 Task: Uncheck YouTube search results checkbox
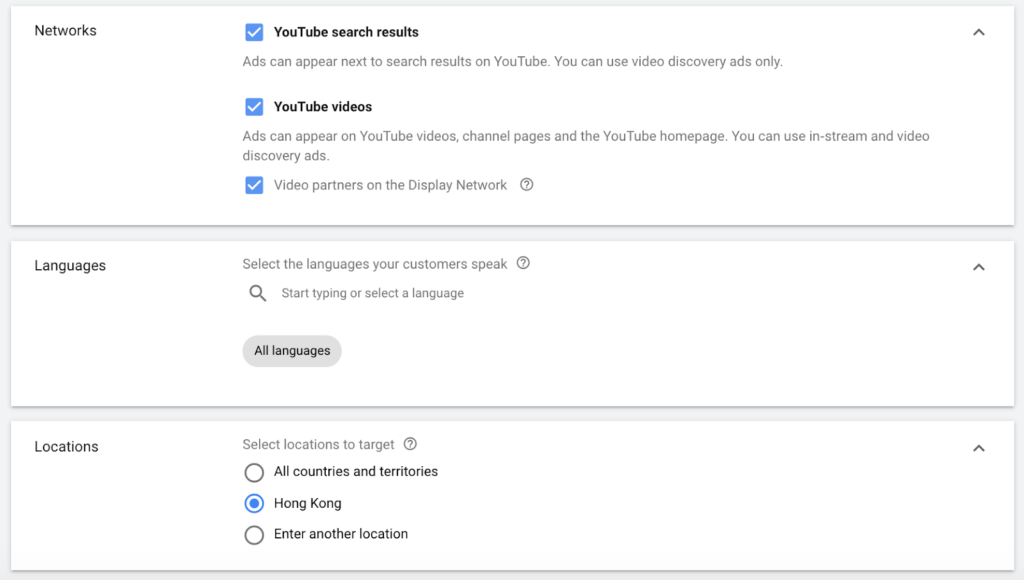pos(254,32)
